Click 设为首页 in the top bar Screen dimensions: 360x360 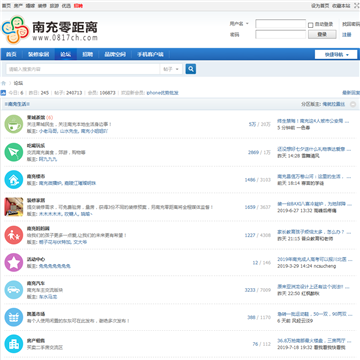click(x=320, y=6)
